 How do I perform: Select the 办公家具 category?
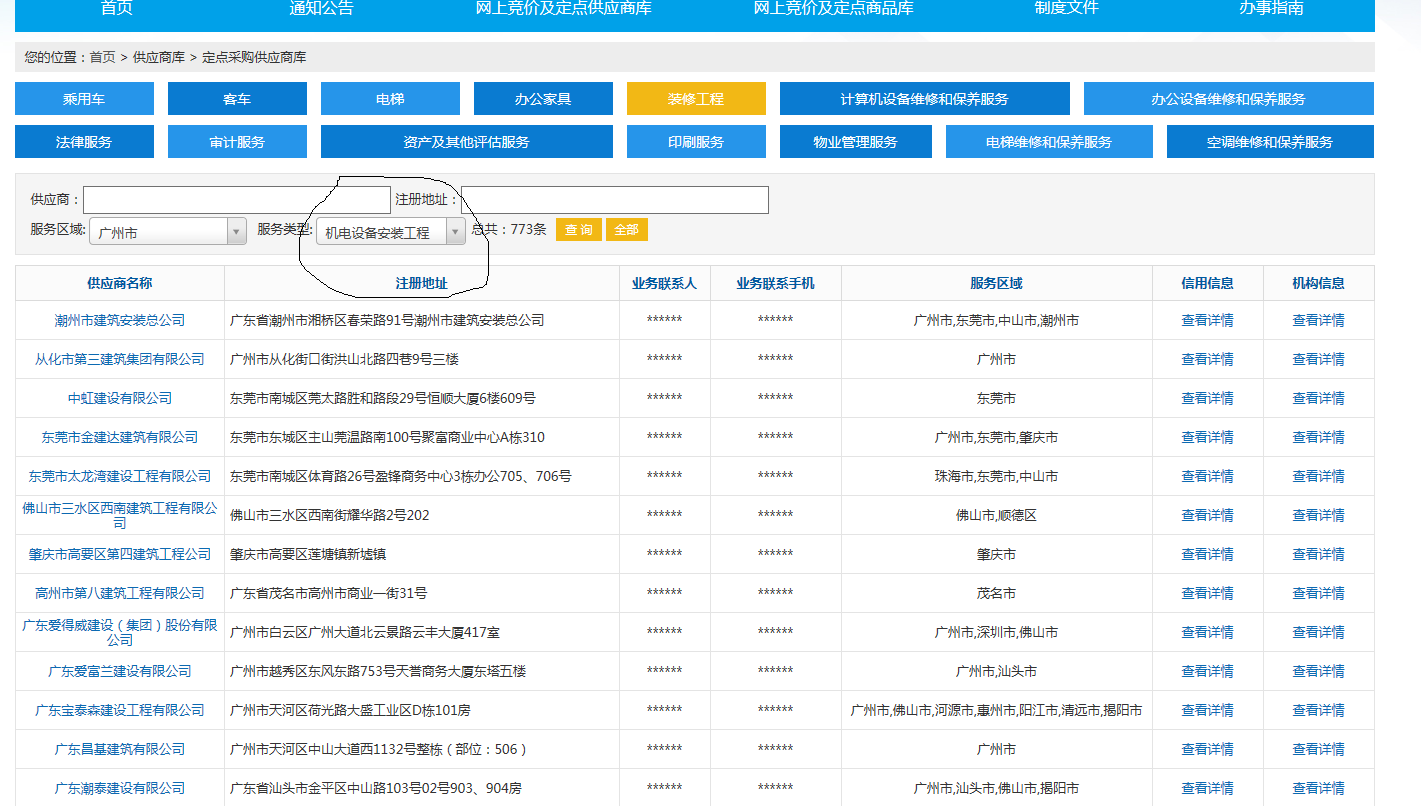[543, 98]
